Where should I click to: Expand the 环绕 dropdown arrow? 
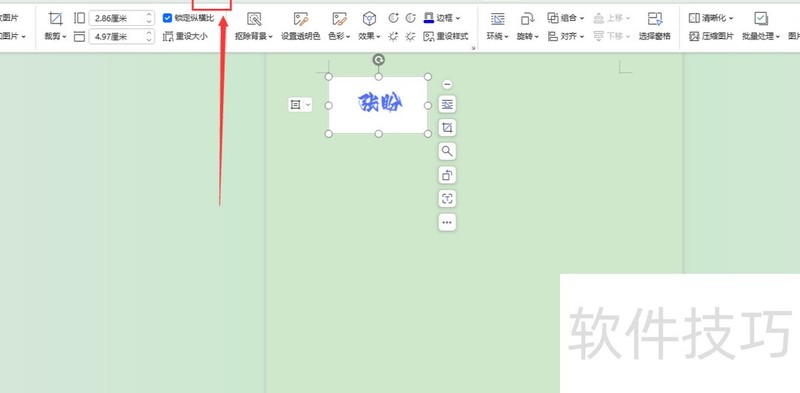tap(507, 37)
